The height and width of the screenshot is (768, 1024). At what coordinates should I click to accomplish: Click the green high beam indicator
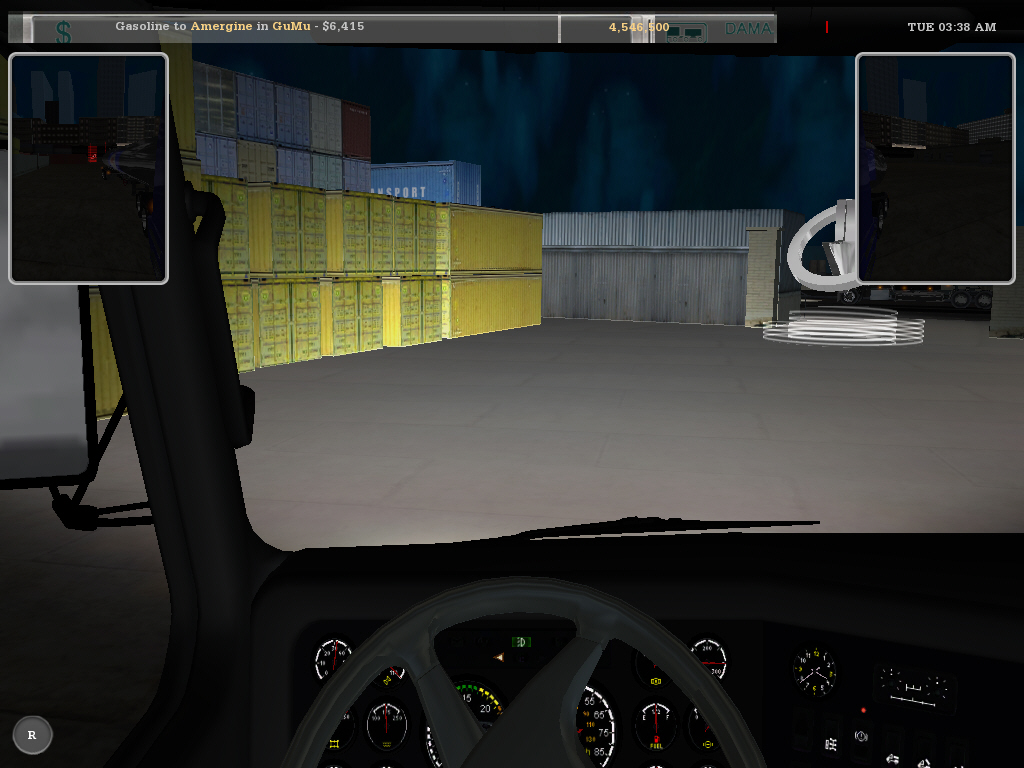pyautogui.click(x=521, y=641)
